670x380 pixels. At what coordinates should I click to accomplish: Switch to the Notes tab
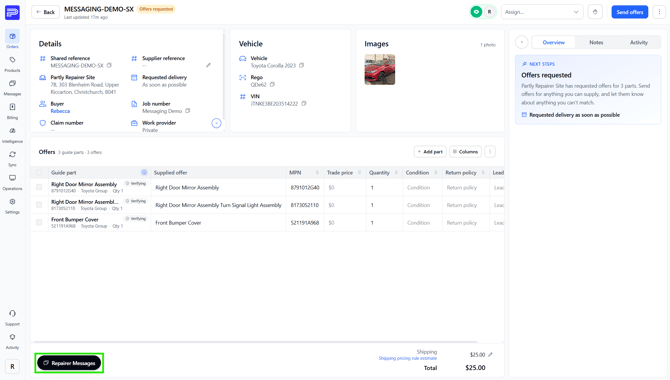596,42
